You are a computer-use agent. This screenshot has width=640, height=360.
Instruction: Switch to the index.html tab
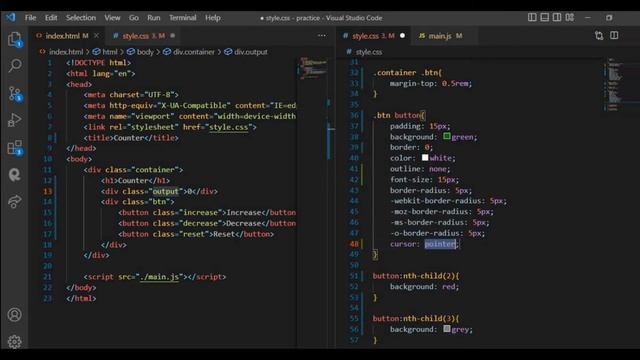67,36
